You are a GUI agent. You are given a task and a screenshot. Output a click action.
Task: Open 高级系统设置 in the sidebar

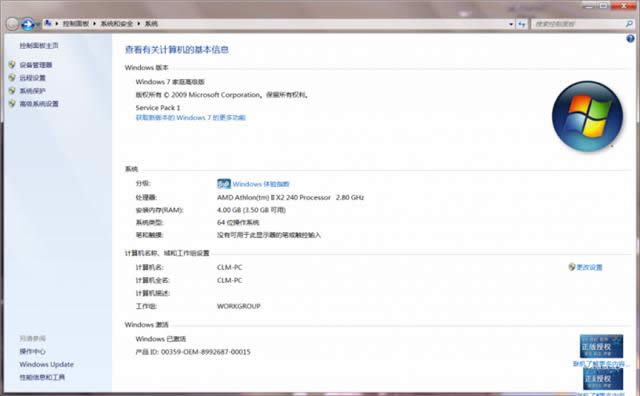point(39,104)
